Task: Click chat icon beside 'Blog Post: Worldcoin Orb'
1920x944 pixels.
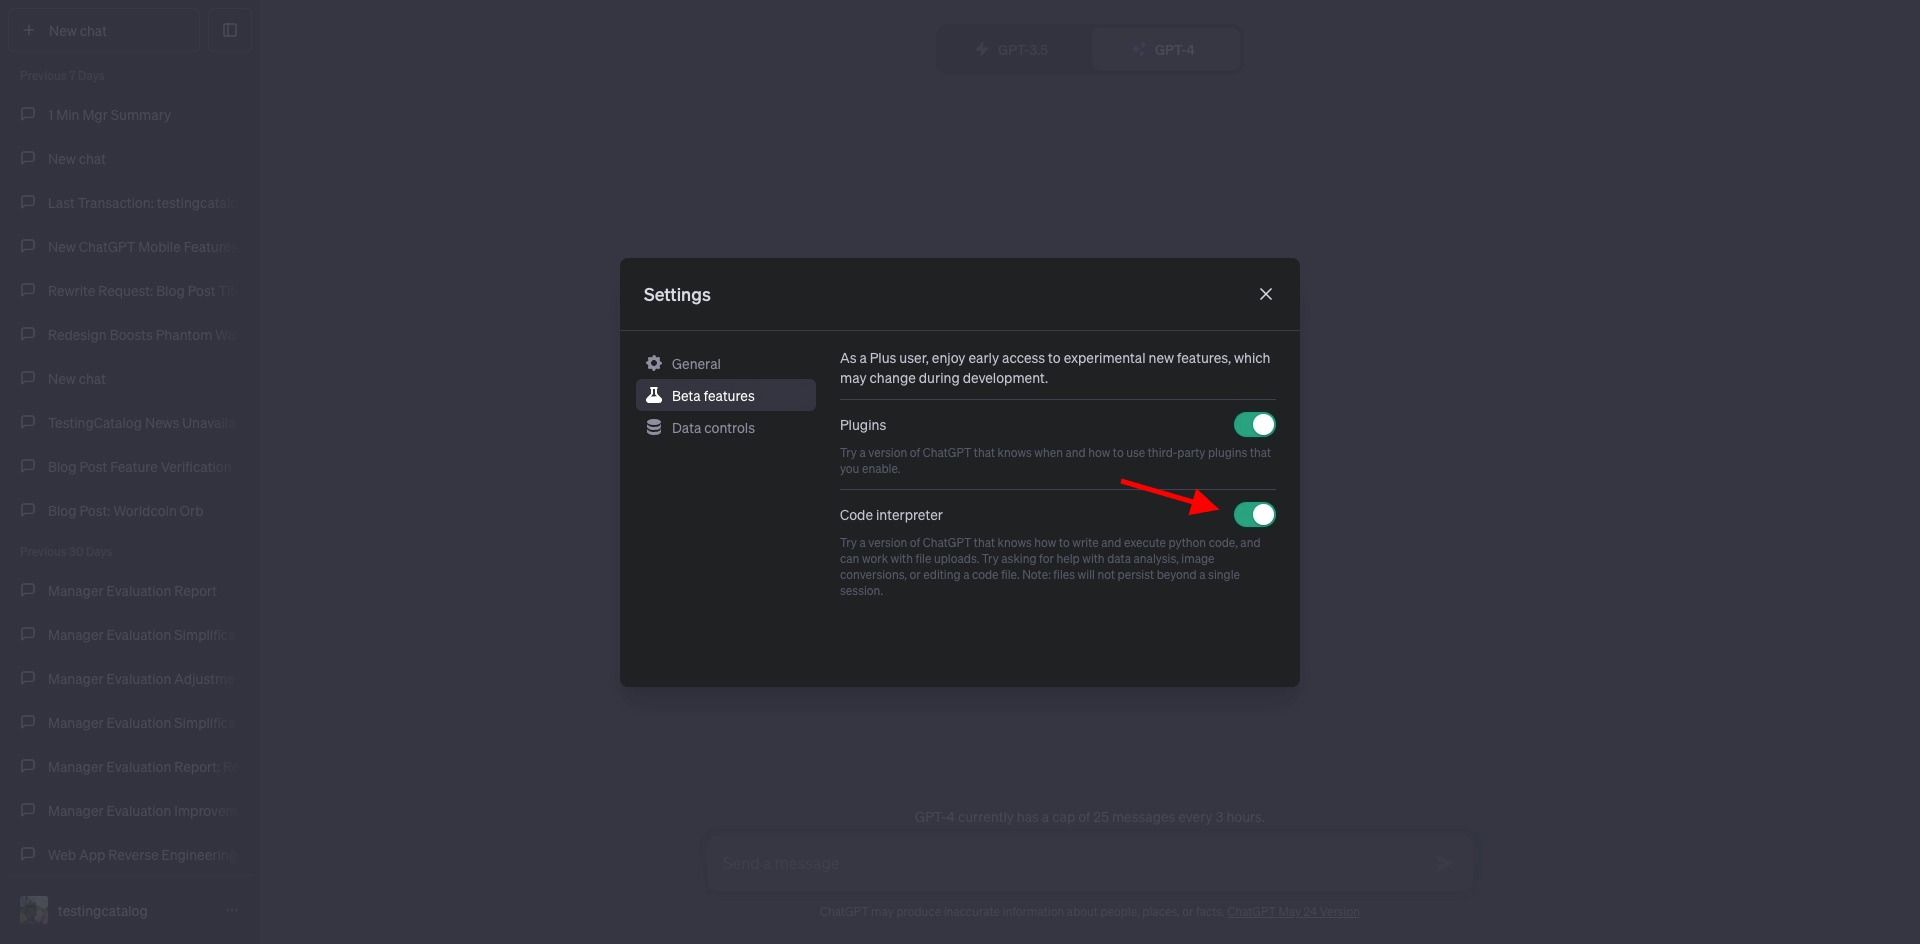Action: [x=28, y=510]
